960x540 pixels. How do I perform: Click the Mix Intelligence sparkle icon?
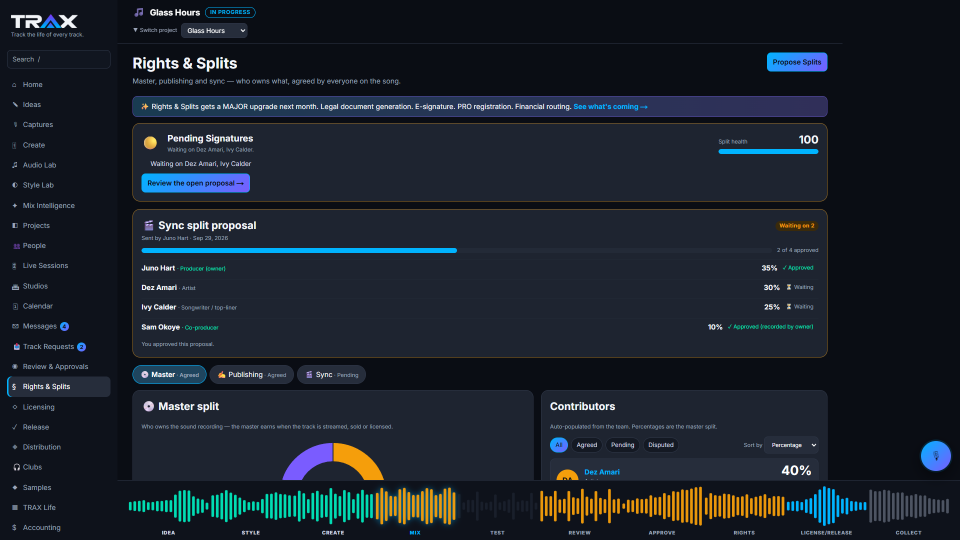point(15,206)
